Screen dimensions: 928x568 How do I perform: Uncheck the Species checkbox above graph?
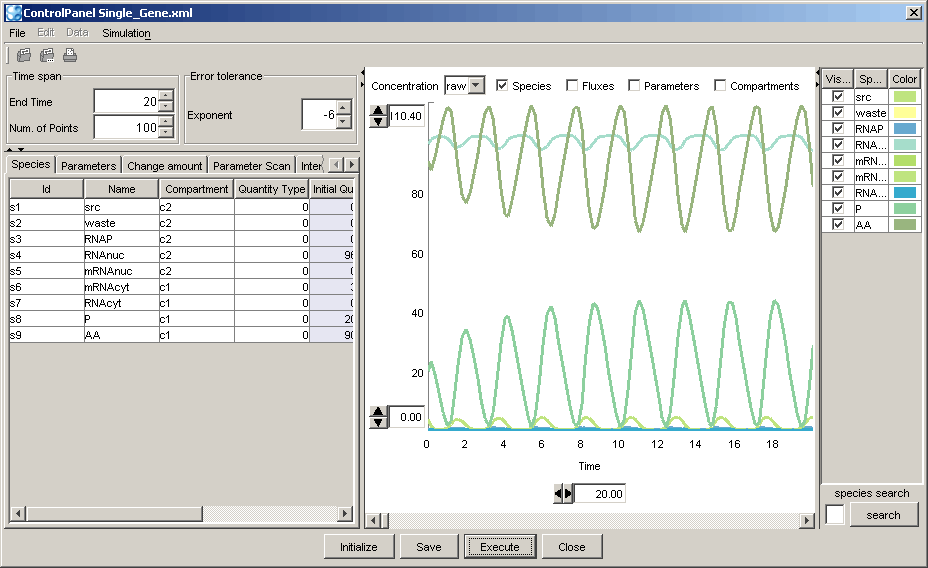[502, 85]
